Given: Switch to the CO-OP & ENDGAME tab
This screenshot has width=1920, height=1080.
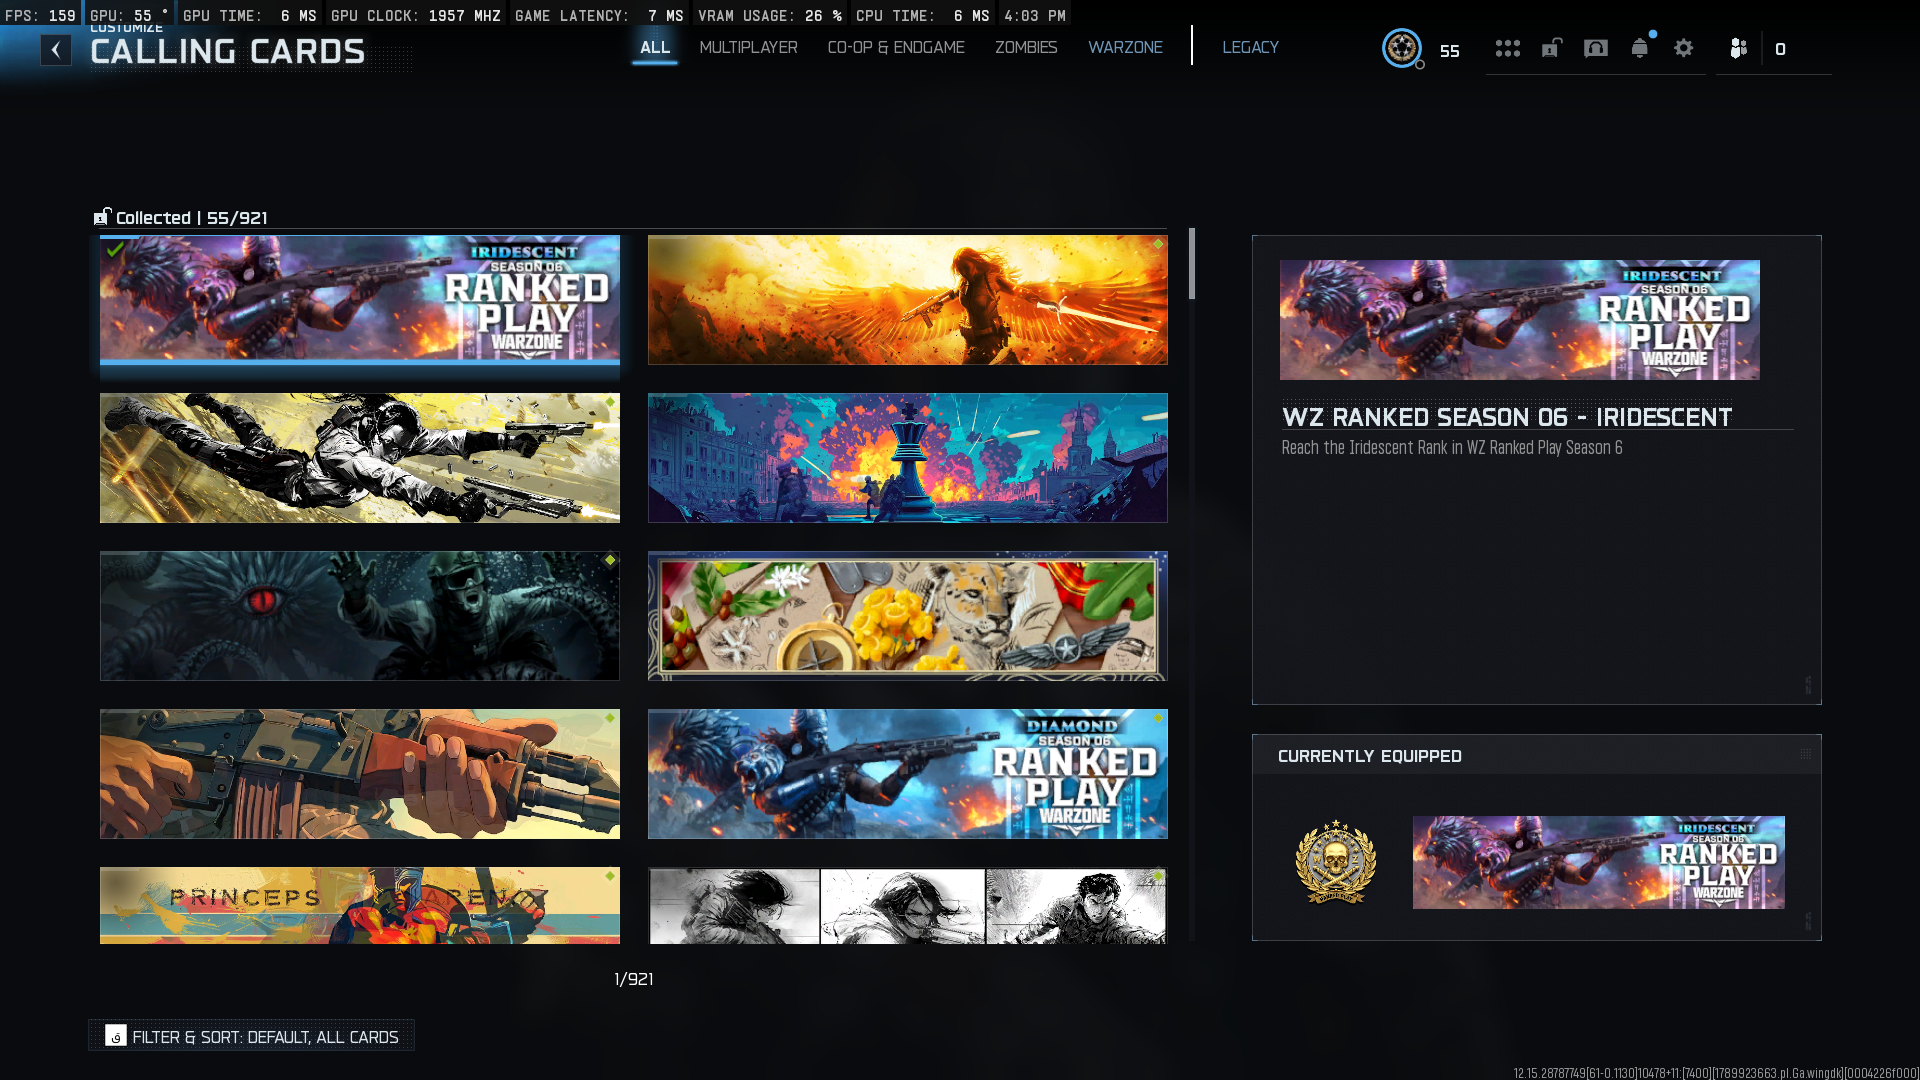Looking at the screenshot, I should (x=896, y=47).
